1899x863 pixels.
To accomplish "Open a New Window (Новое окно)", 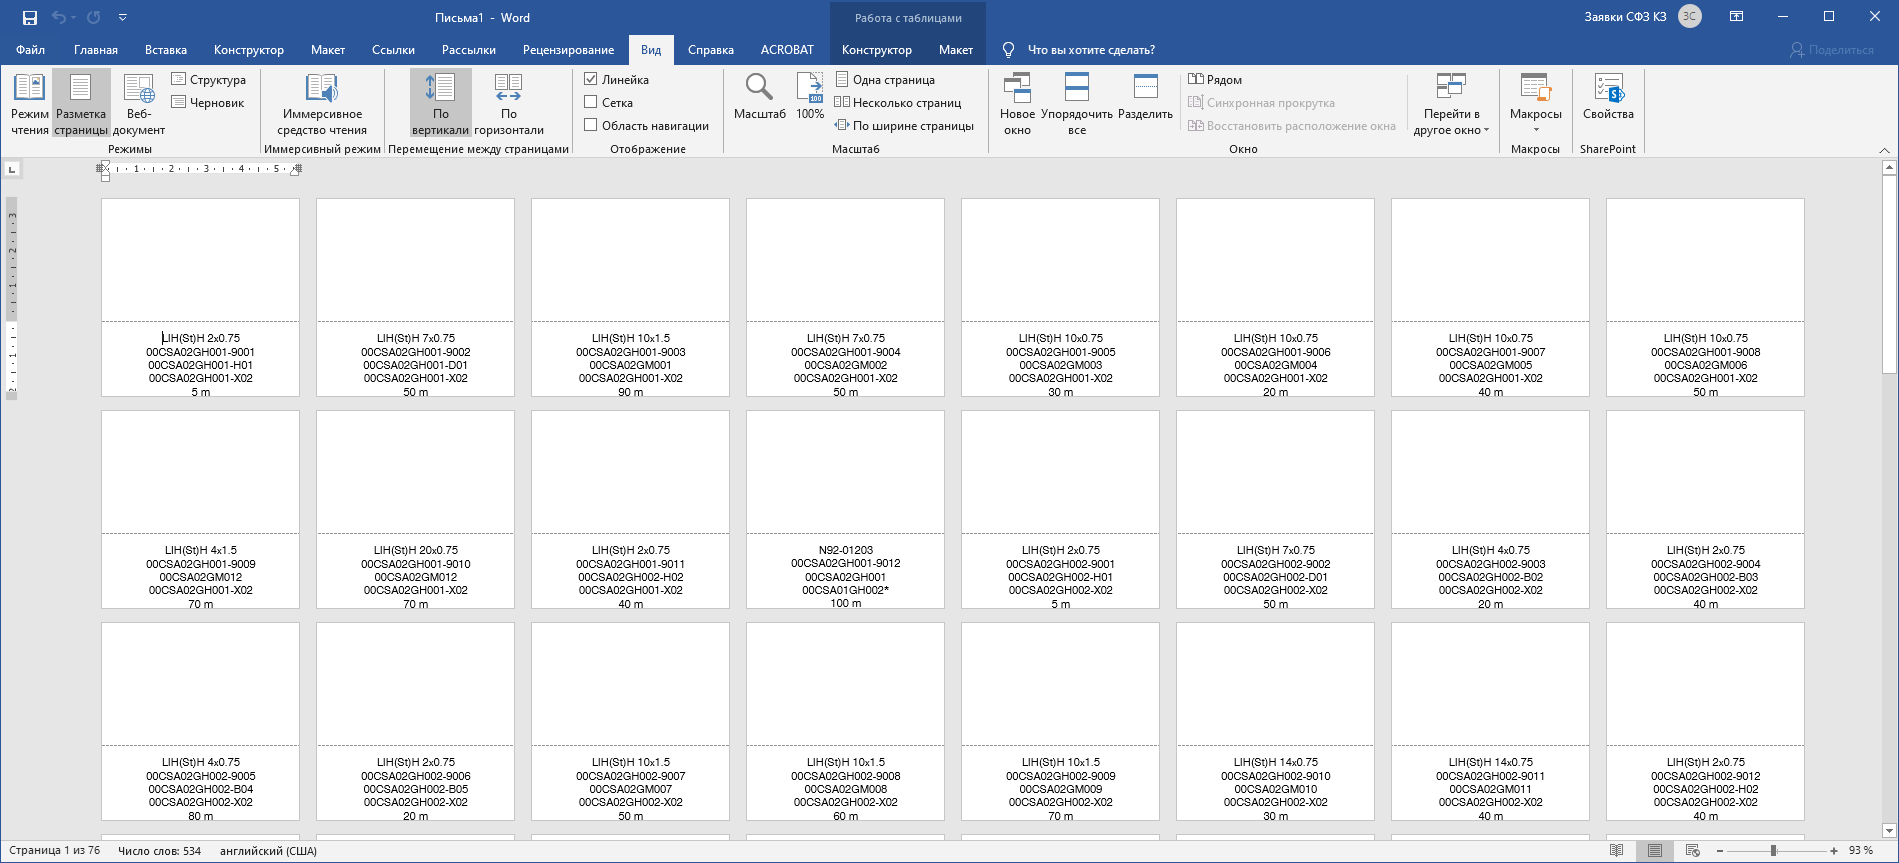I will click(1017, 103).
